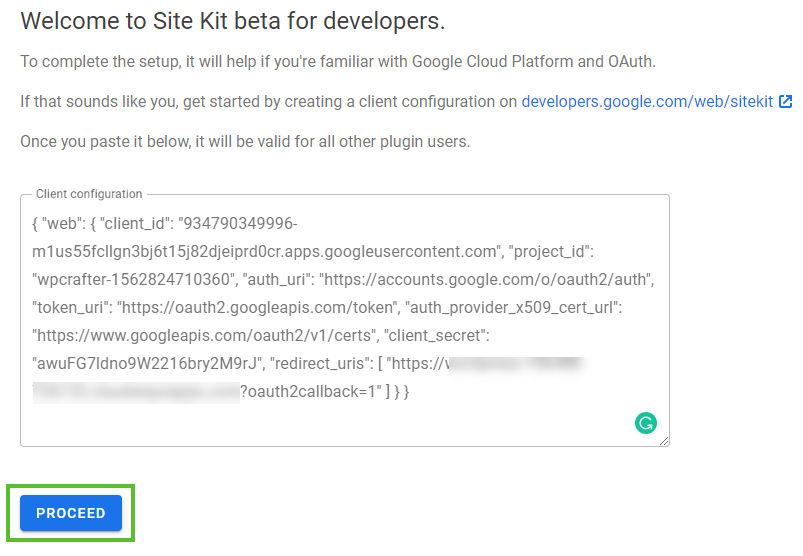The height and width of the screenshot is (556, 803).
Task: Click the sentence mentioning Google Cloud Platform and OAuth
Action: point(338,61)
